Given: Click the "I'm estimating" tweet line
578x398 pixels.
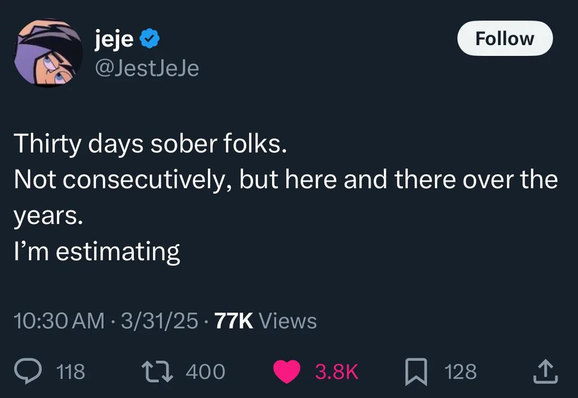Looking at the screenshot, I should point(97,252).
